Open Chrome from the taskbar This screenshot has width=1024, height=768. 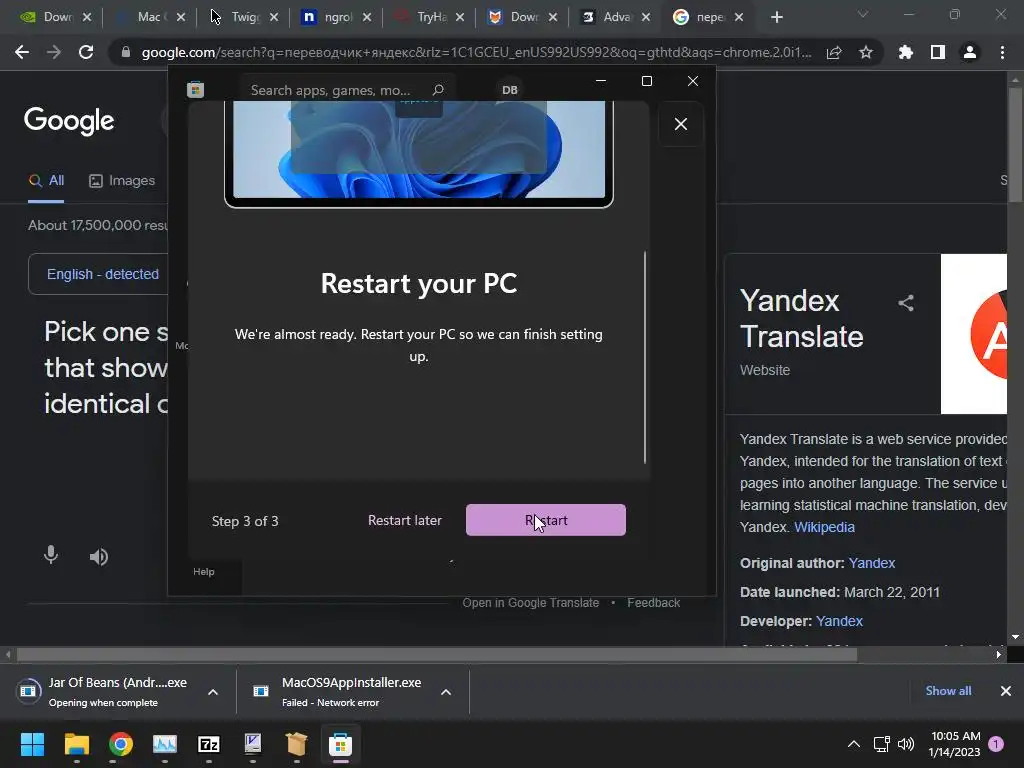coord(121,744)
